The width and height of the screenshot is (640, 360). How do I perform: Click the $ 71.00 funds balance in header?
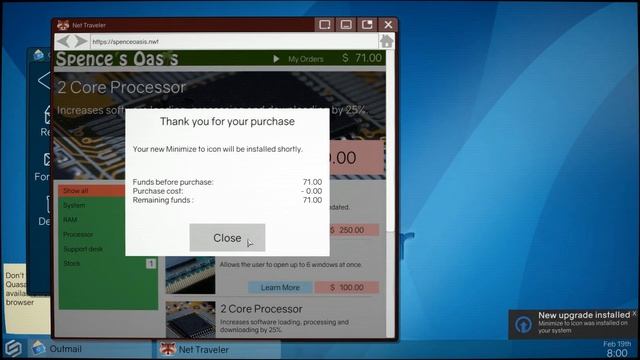[x=362, y=58]
